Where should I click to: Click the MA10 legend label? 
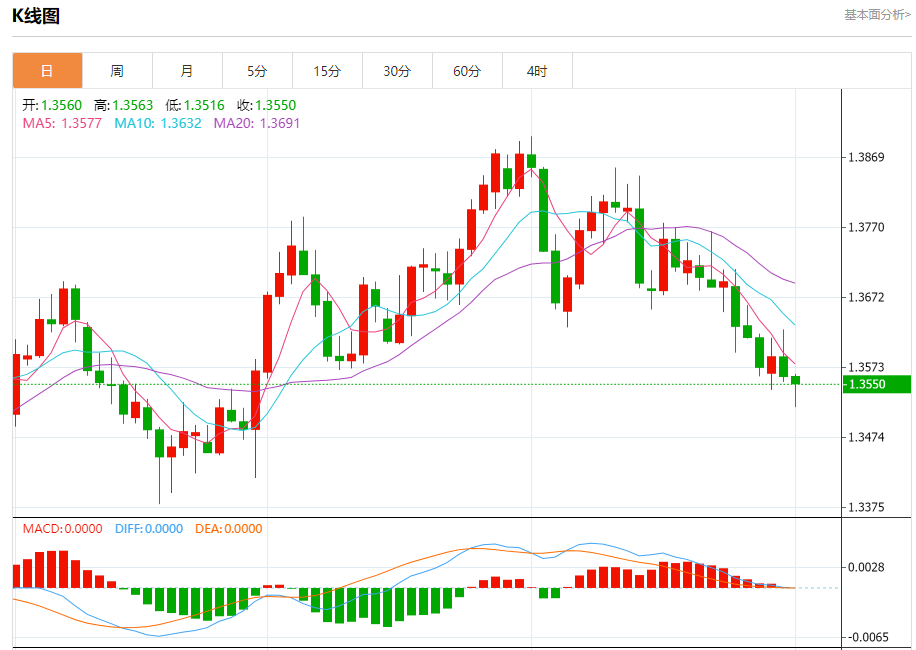[158, 123]
